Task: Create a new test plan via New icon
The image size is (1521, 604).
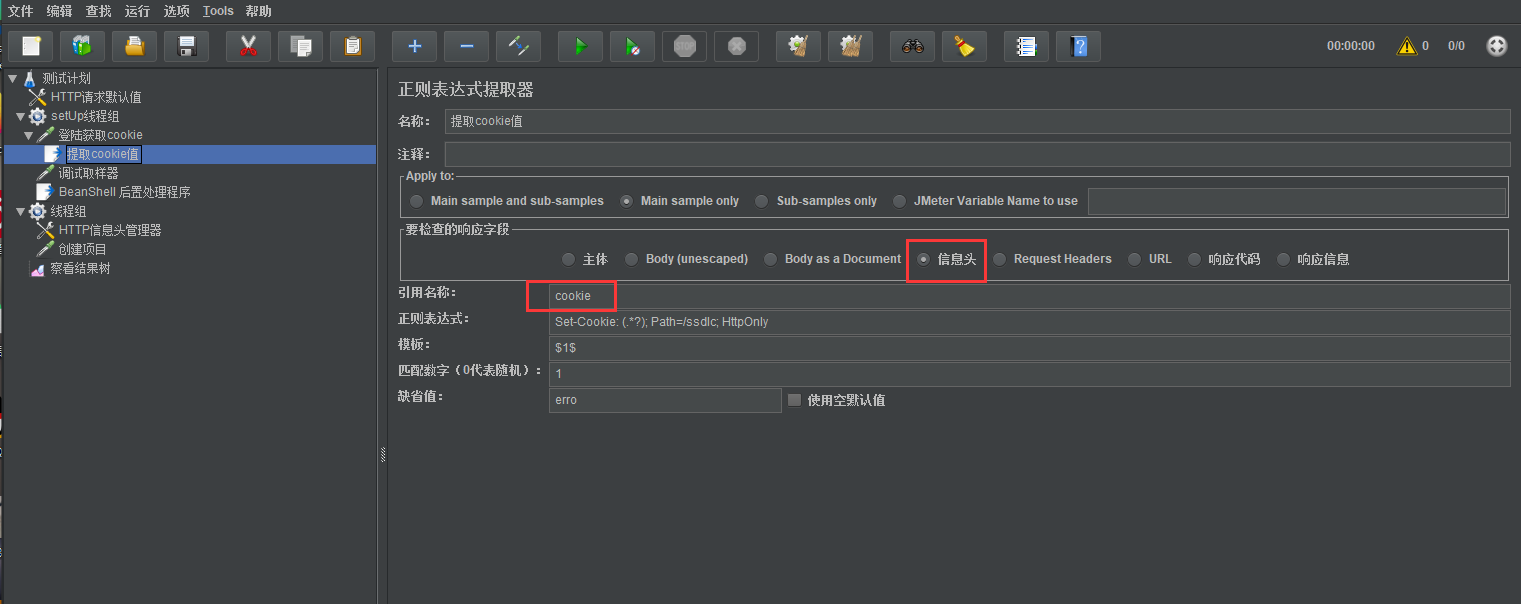Action: 31,45
